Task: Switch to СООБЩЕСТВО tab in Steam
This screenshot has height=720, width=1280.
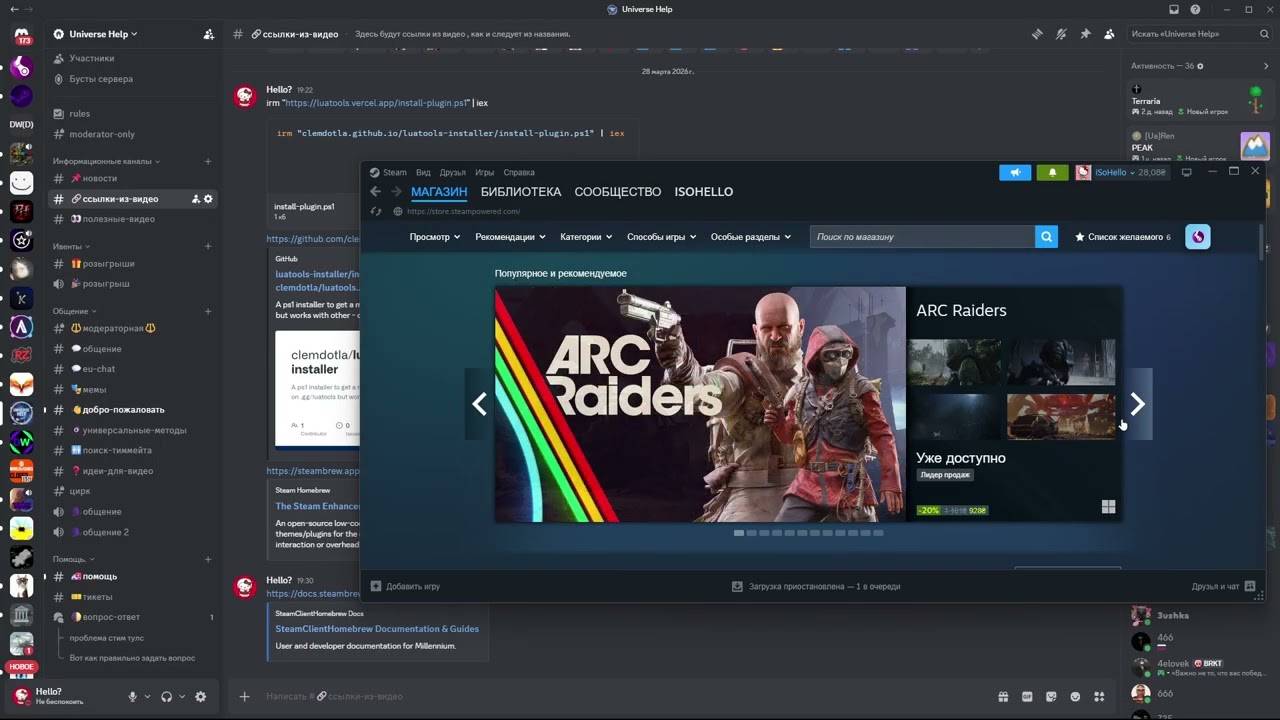Action: [618, 192]
